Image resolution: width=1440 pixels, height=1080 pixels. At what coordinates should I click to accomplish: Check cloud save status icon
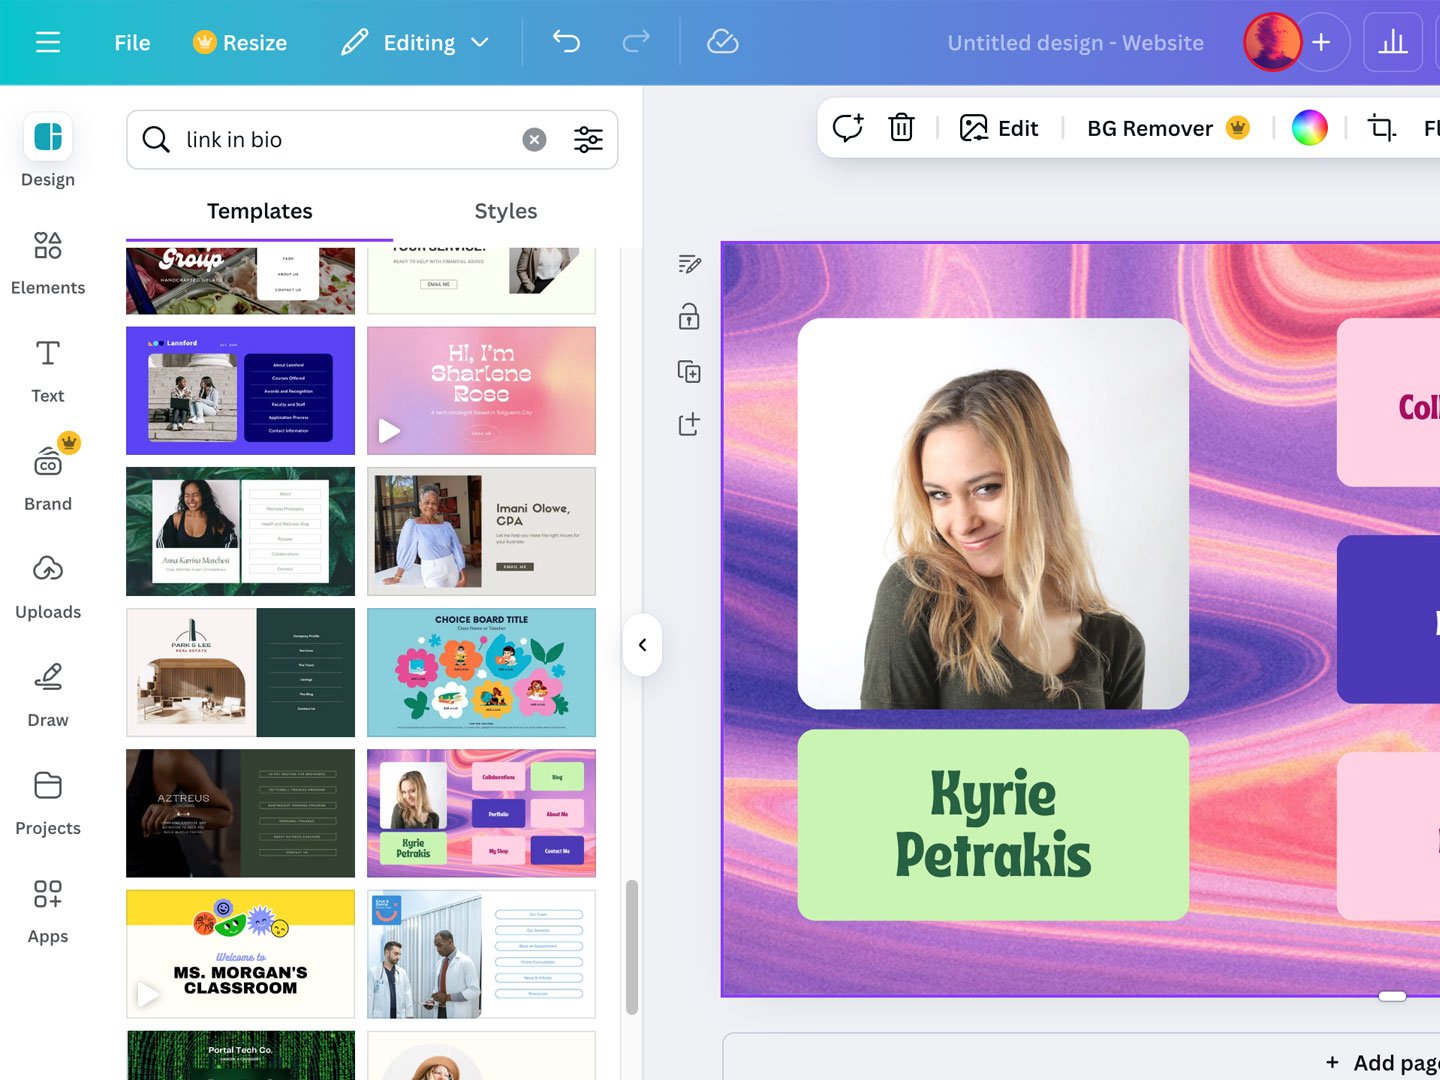click(722, 42)
